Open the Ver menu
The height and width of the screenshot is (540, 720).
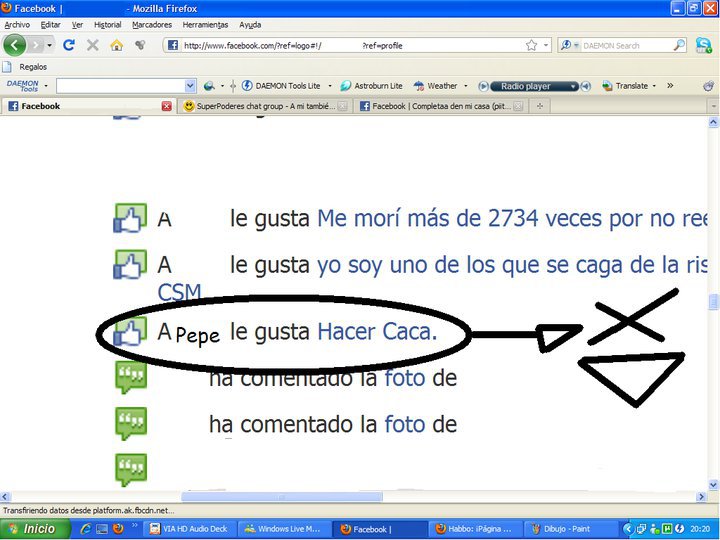click(x=77, y=25)
